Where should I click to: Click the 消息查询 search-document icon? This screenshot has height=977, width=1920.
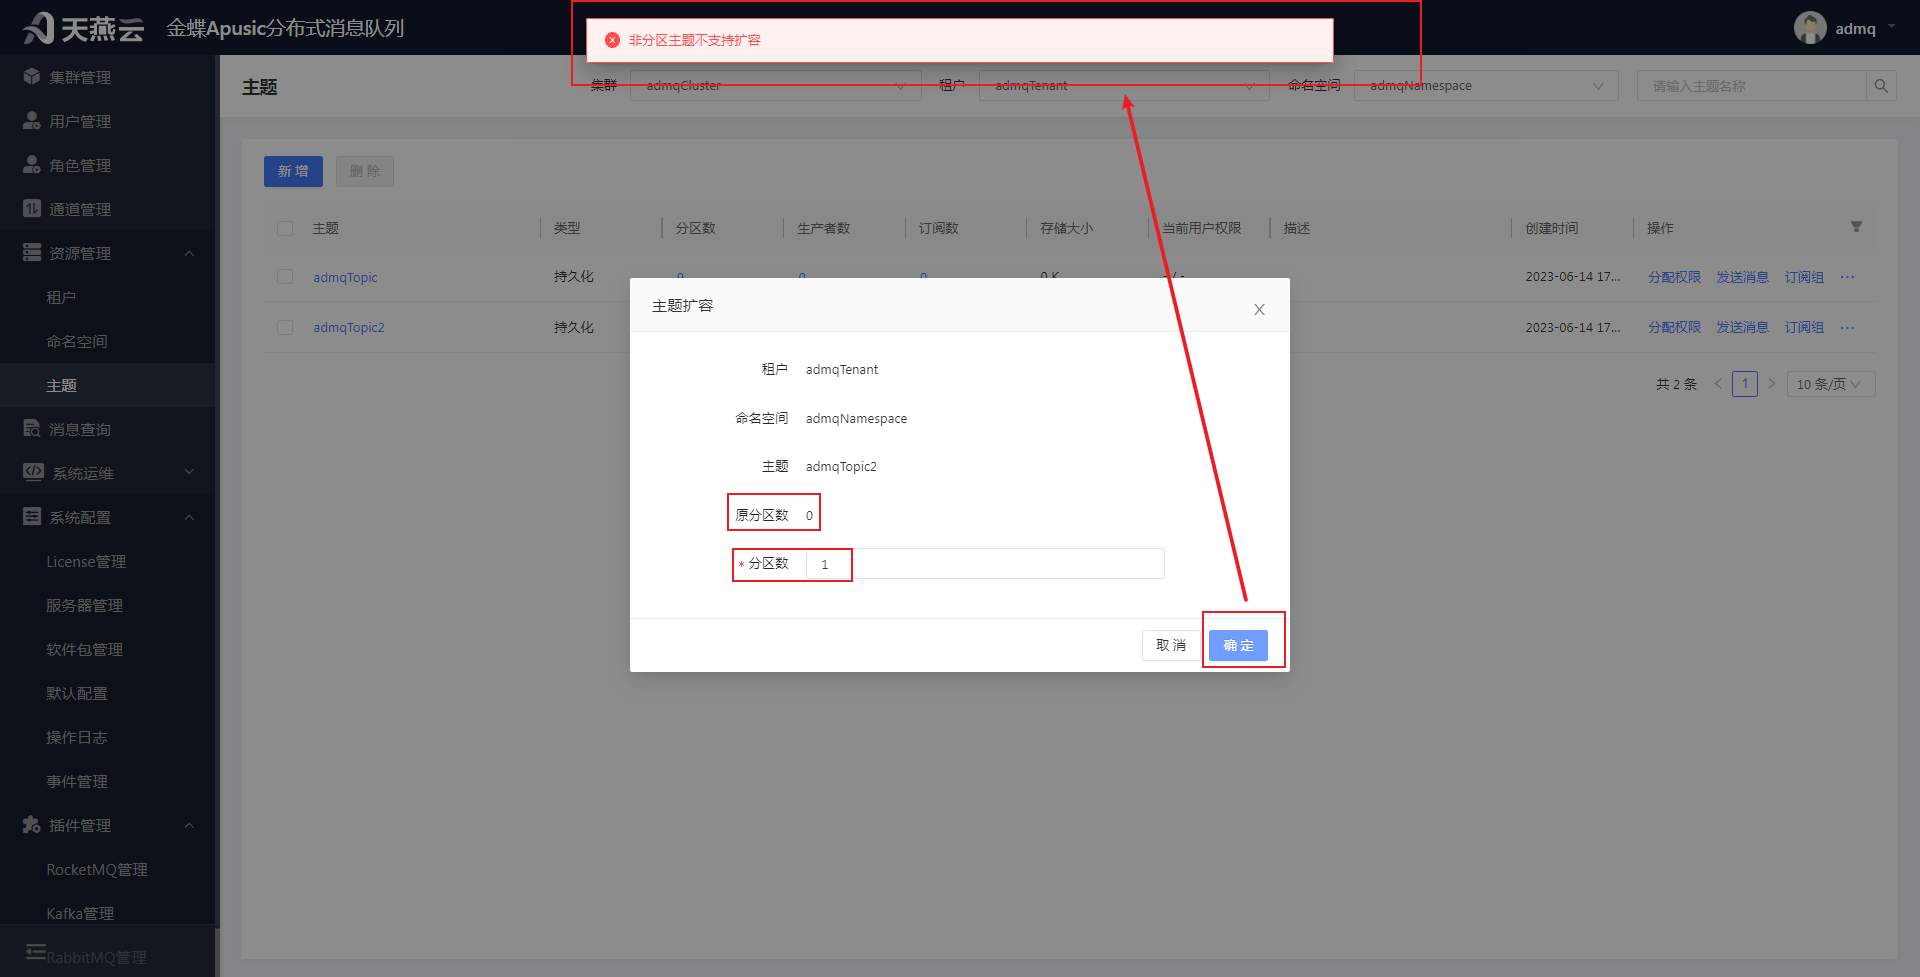[32, 429]
